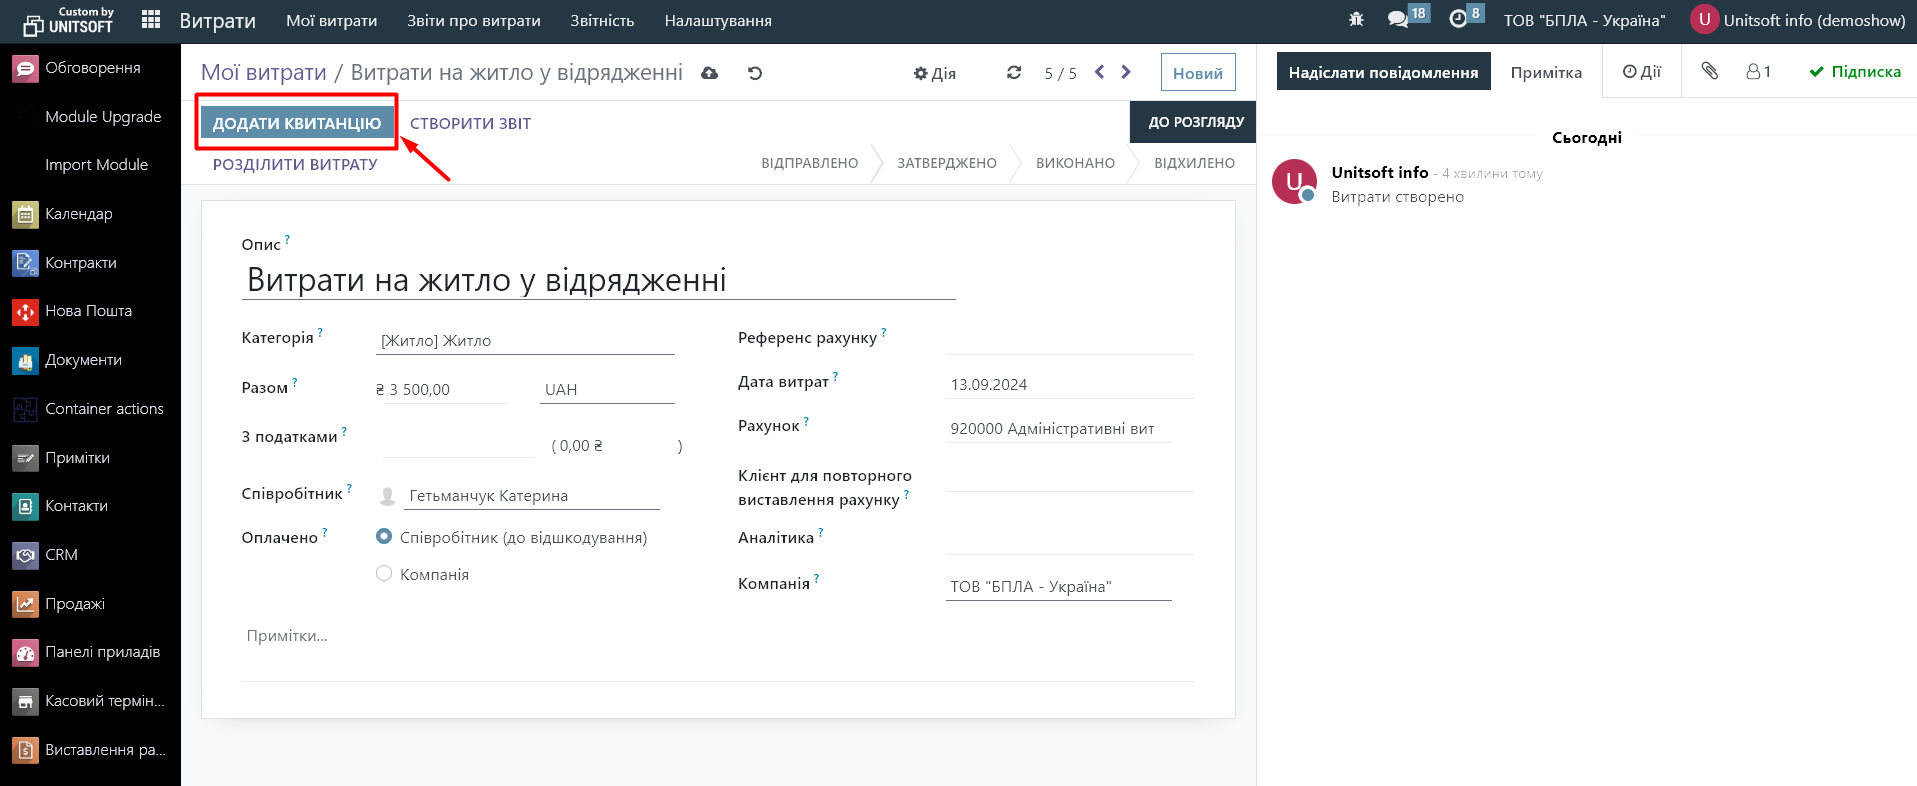The height and width of the screenshot is (786, 1917).
Task: Open the debug bug icon
Action: (1356, 20)
